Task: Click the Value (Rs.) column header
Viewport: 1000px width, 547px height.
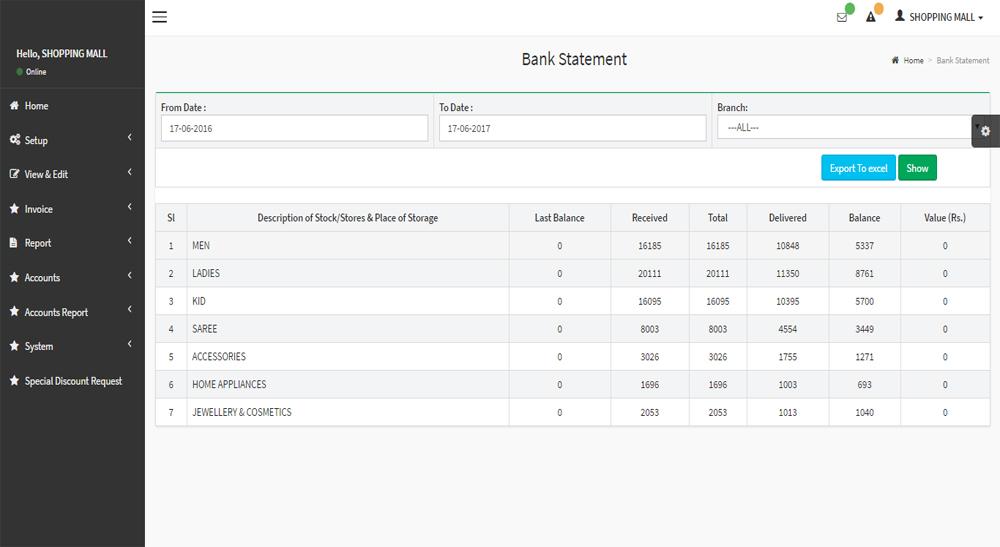Action: tap(945, 217)
